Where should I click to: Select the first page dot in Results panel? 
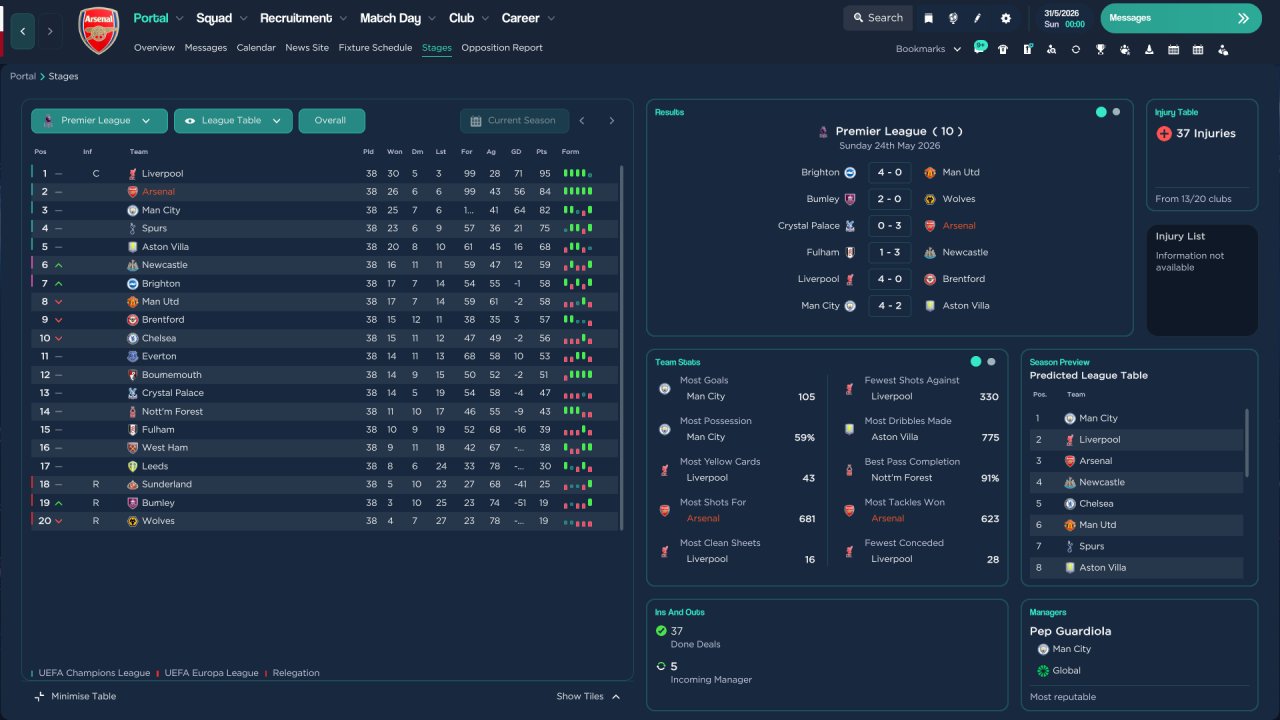click(1101, 112)
